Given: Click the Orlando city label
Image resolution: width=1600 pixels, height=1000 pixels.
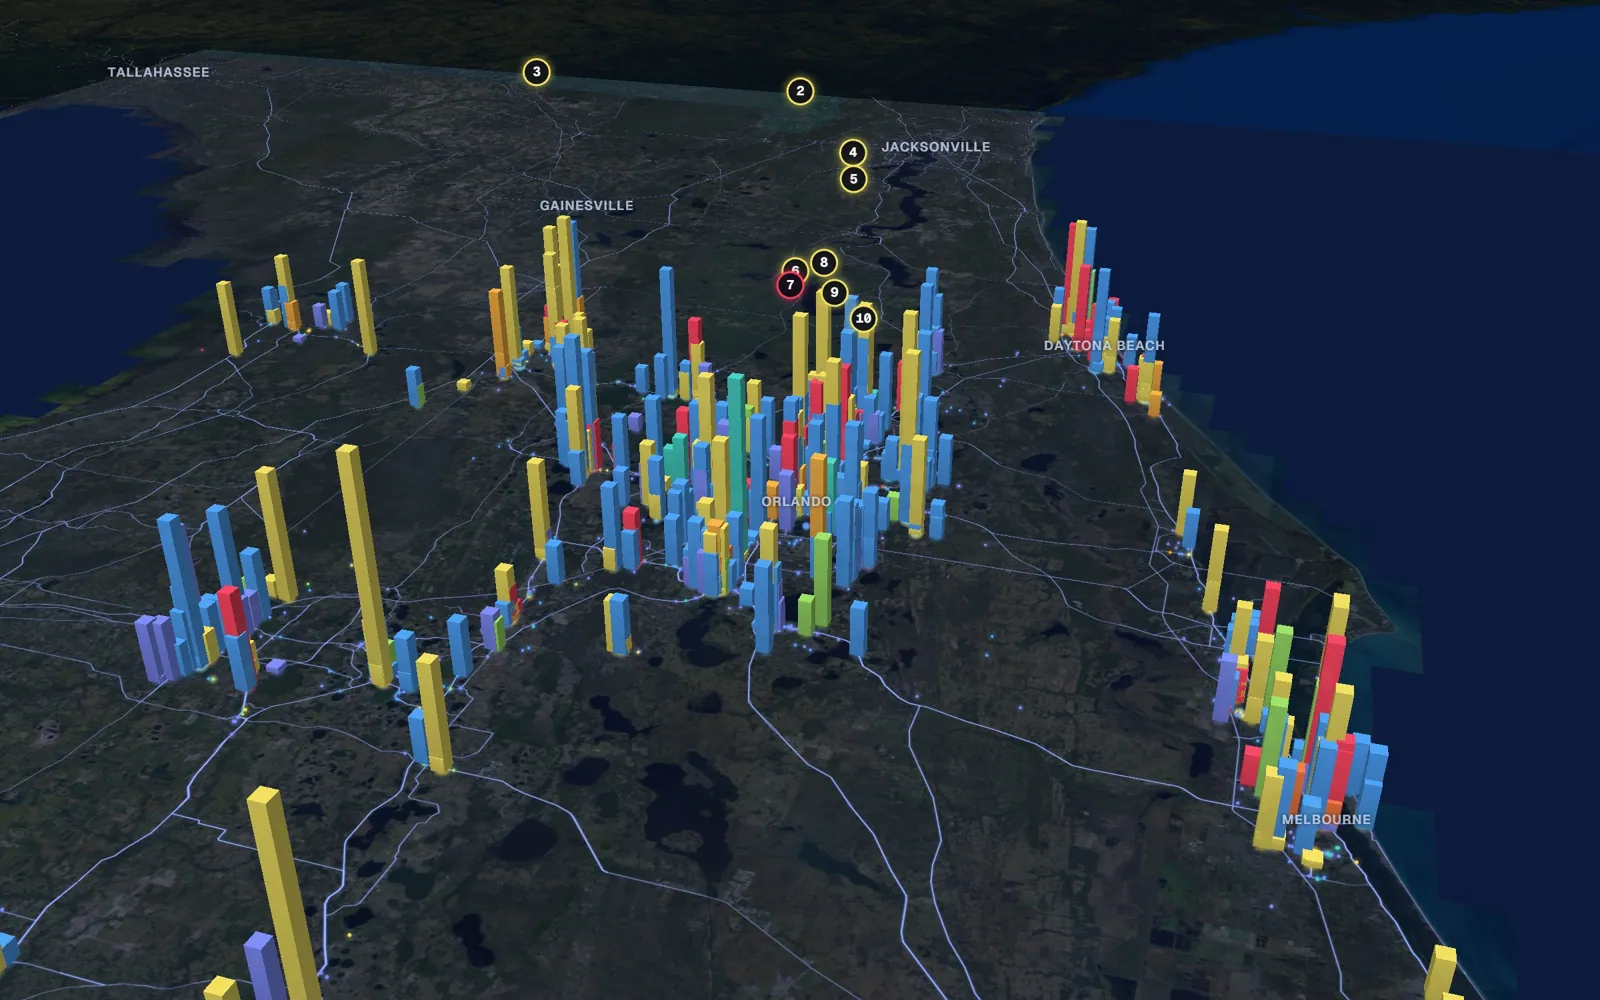Looking at the screenshot, I should 796,501.
